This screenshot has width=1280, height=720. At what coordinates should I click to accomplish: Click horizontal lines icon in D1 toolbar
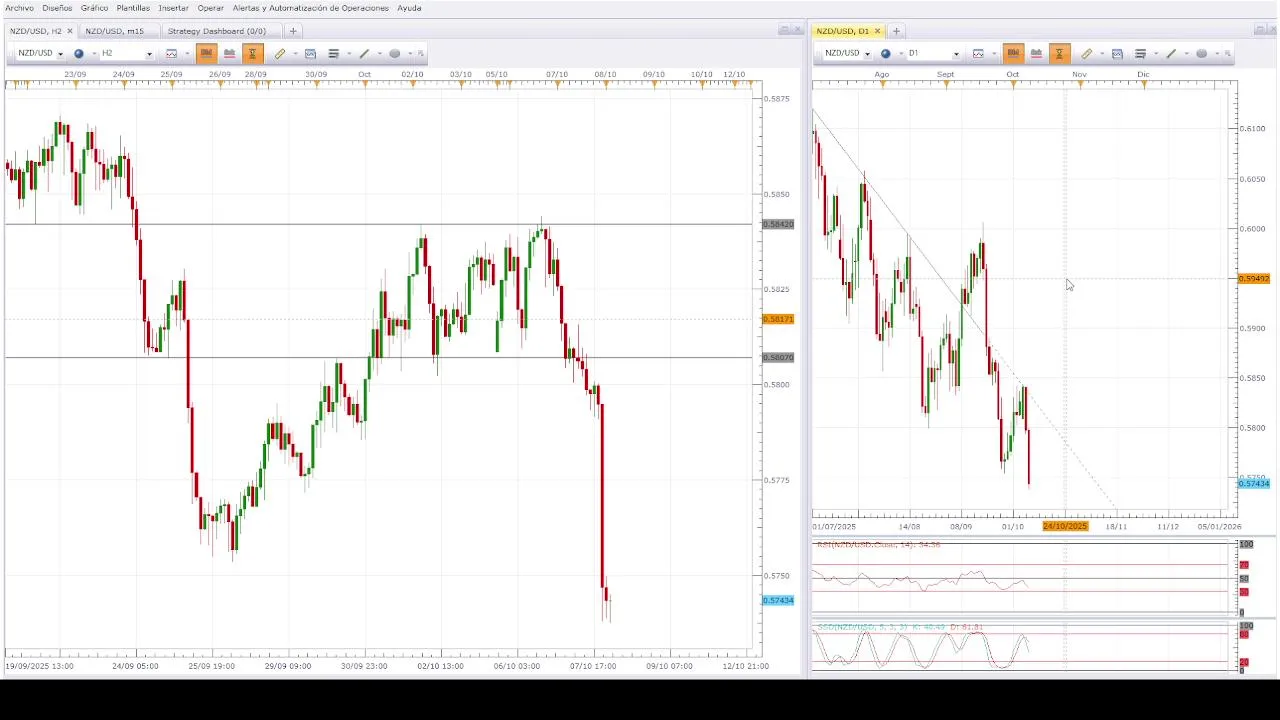click(1140, 54)
